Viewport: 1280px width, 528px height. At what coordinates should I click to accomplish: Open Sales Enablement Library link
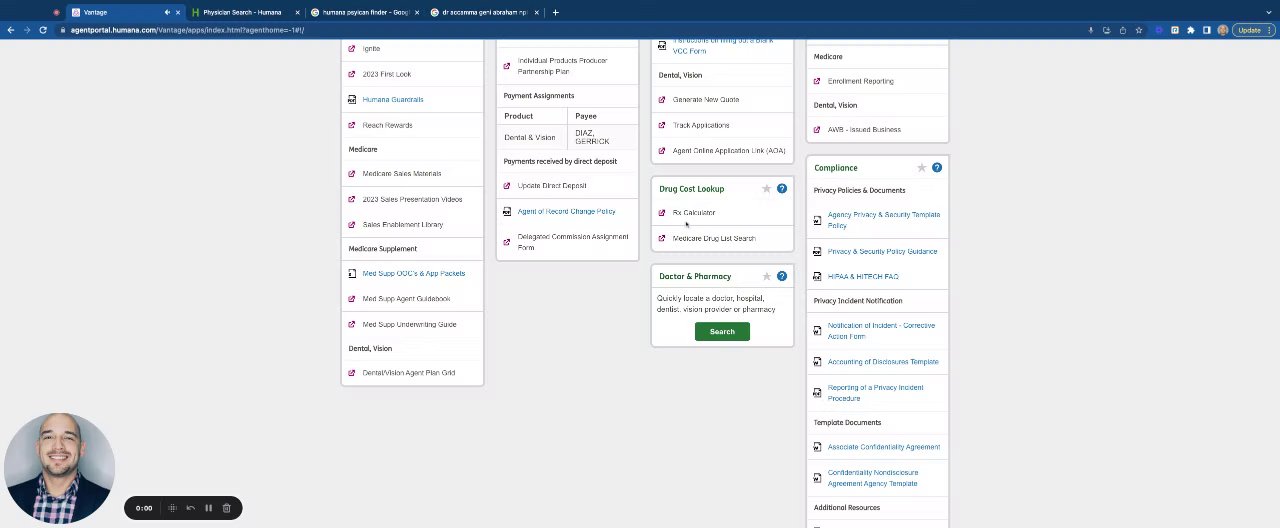[402, 225]
